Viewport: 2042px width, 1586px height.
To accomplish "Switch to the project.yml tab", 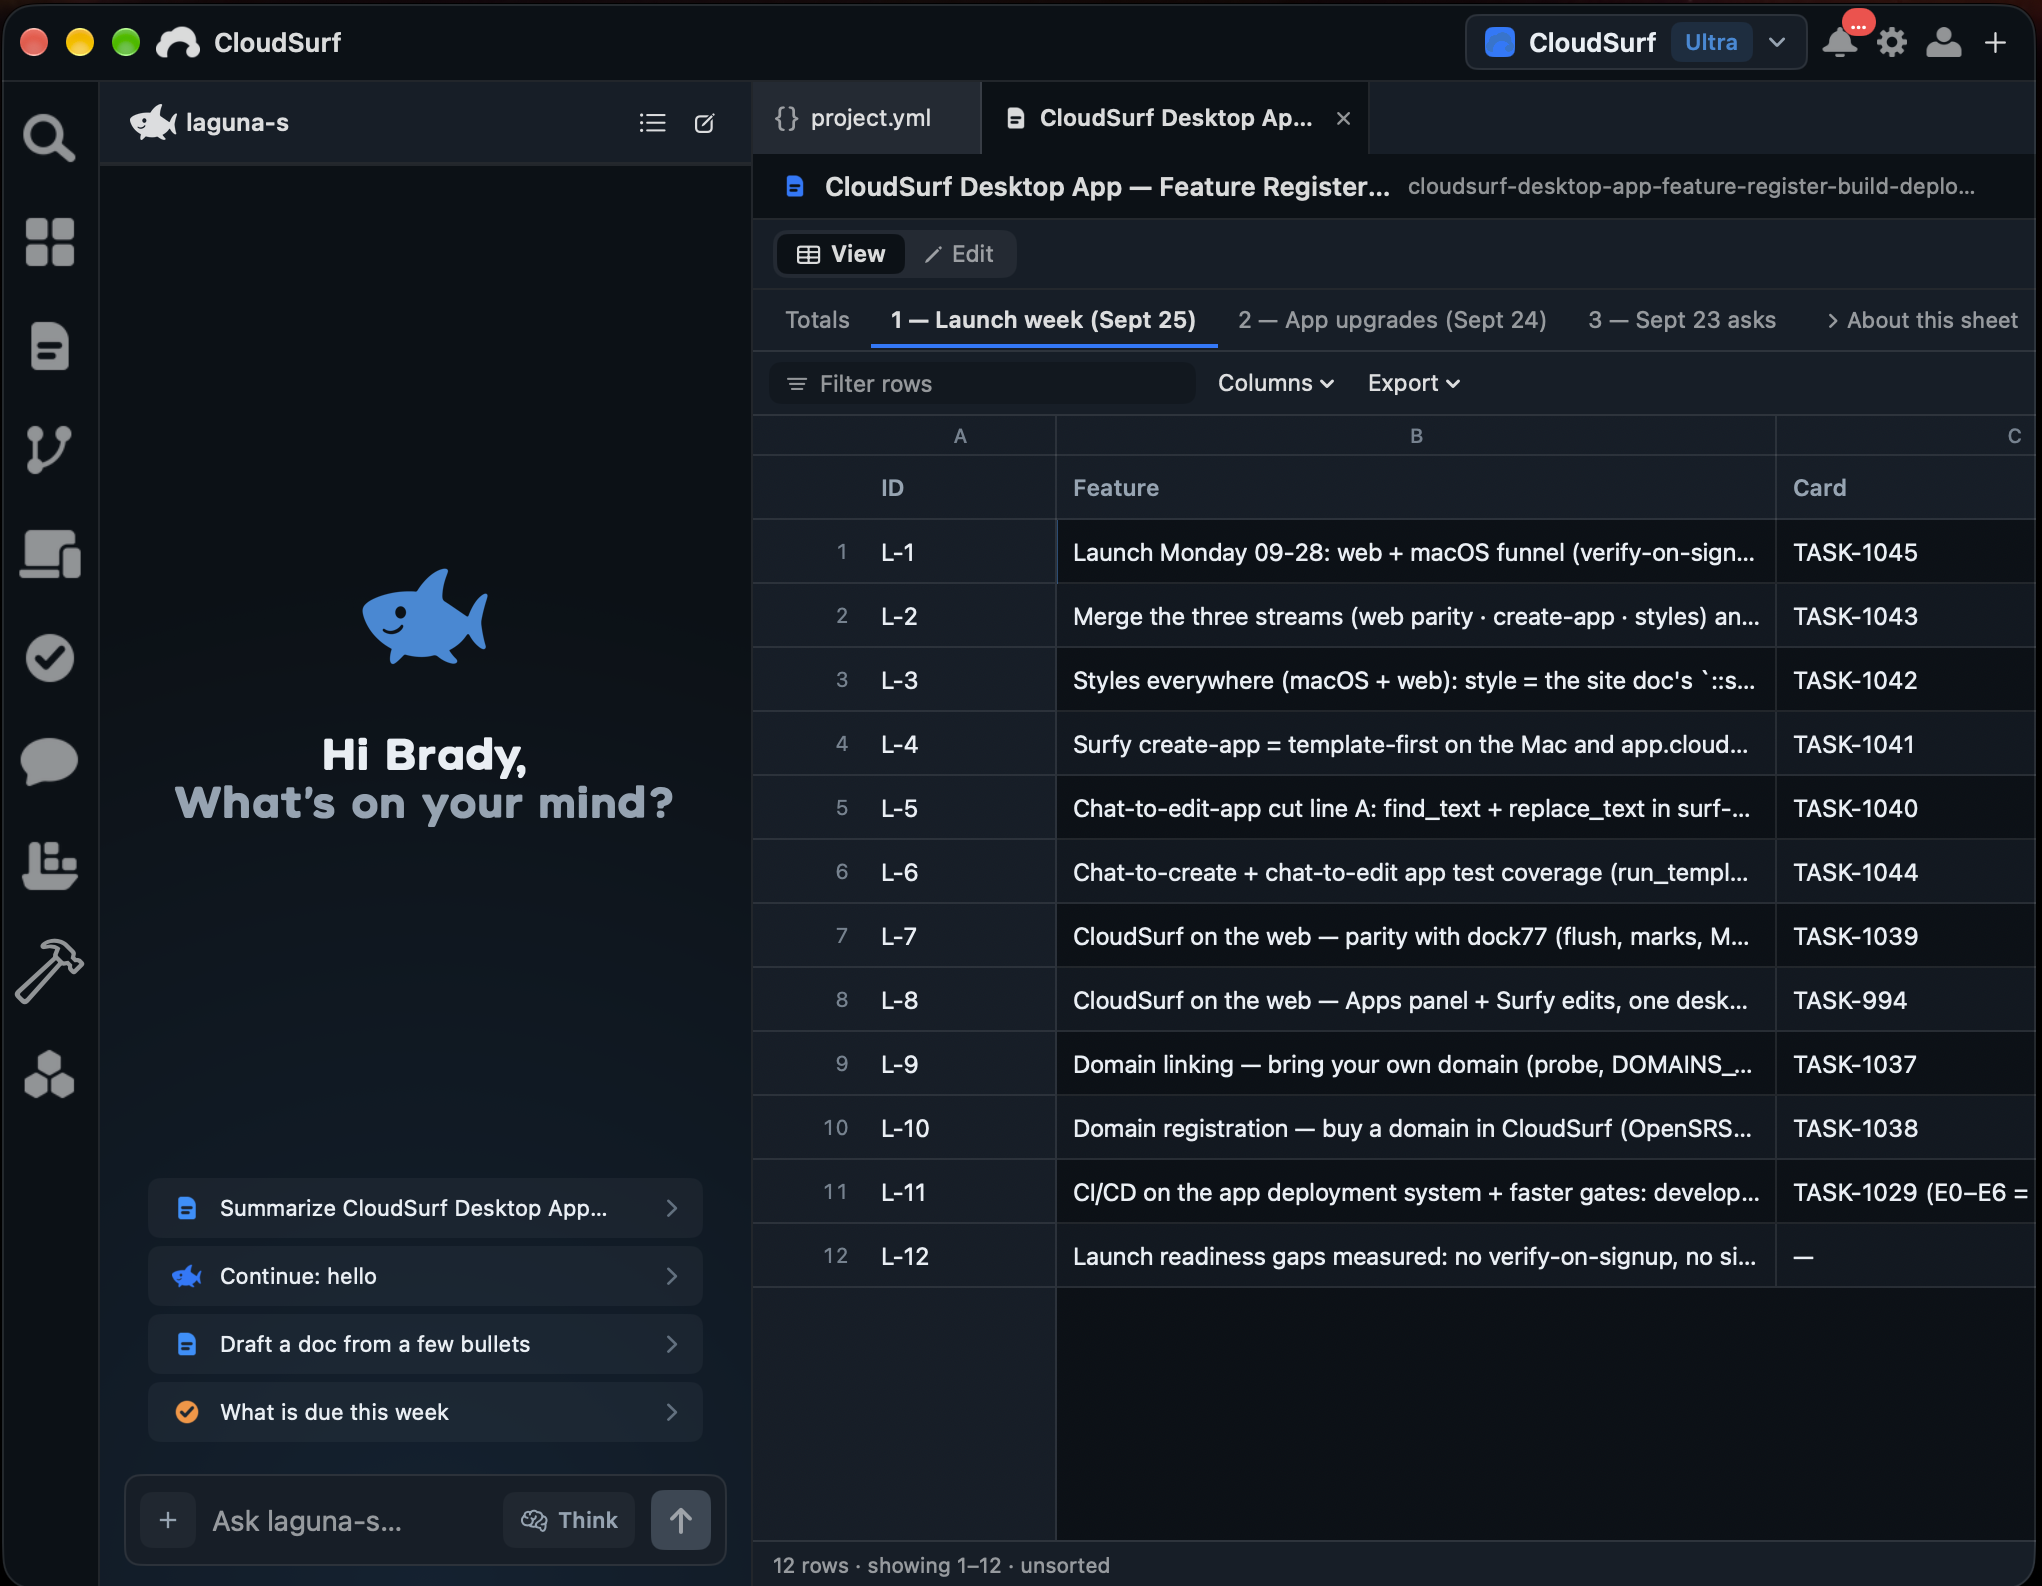I will click(853, 118).
